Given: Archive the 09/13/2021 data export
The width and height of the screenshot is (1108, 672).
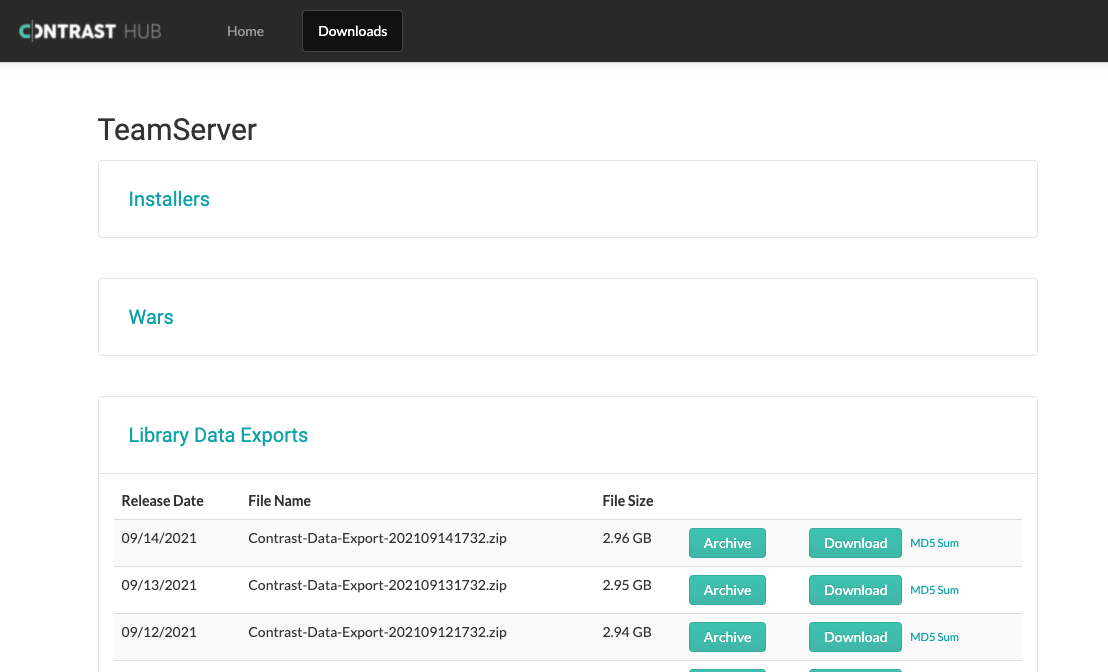Looking at the screenshot, I should tap(727, 590).
